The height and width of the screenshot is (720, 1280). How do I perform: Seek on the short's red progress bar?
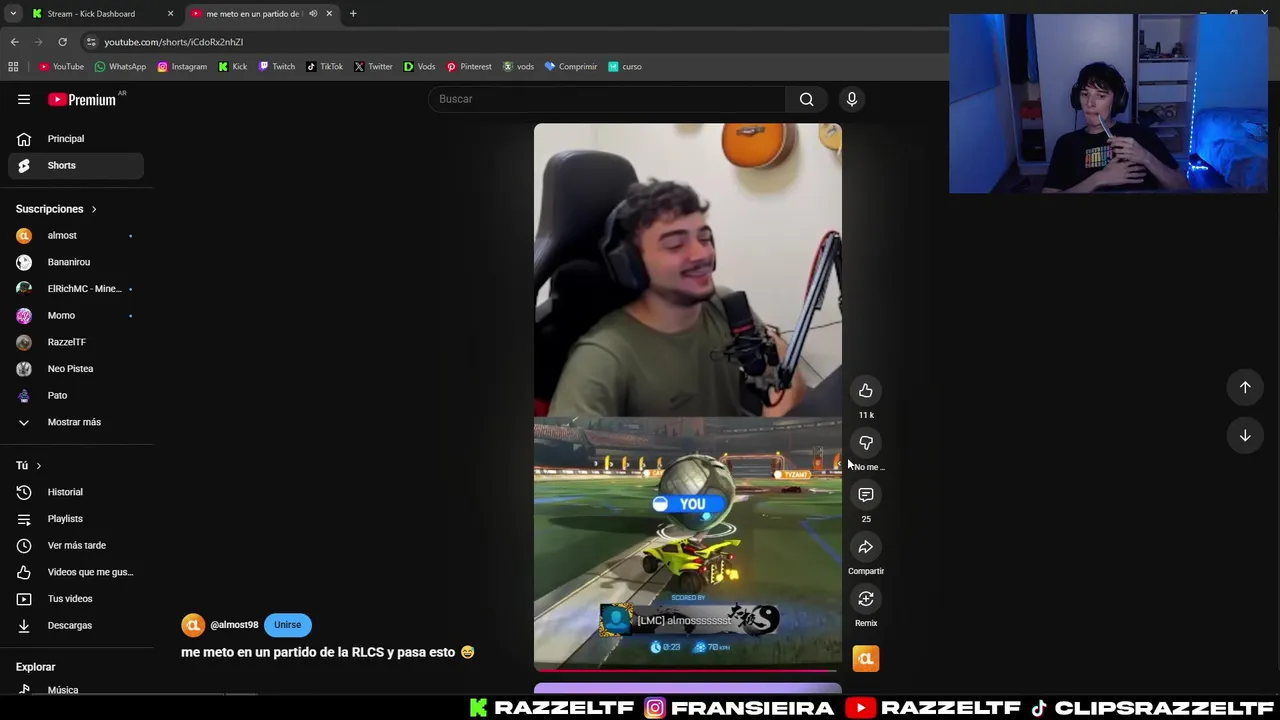coord(687,671)
